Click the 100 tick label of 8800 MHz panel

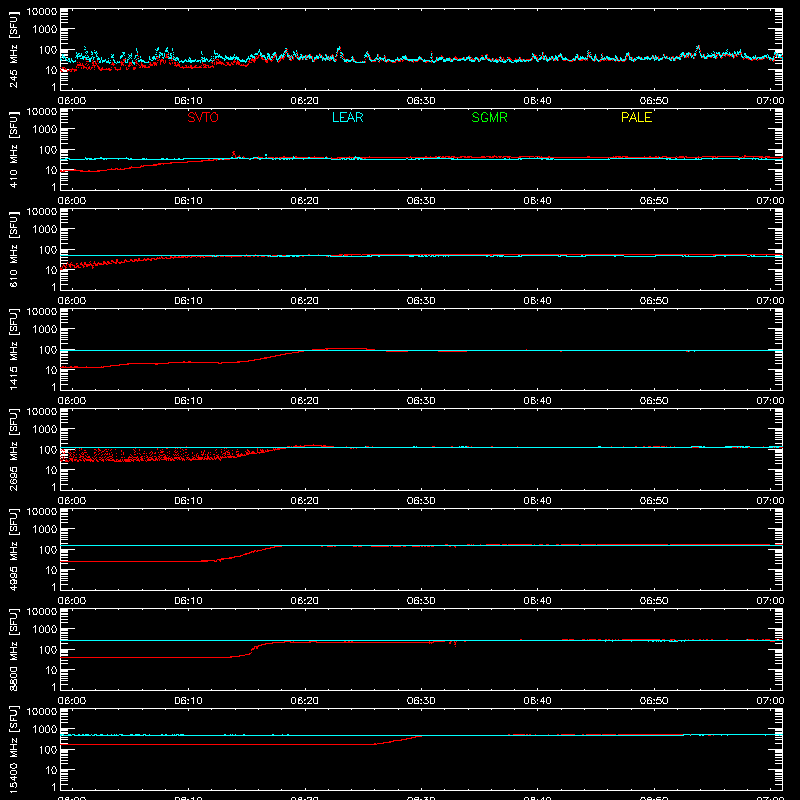(x=48, y=649)
